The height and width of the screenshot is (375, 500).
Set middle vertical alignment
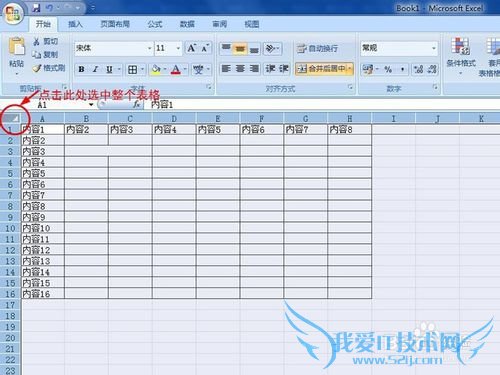[240, 49]
